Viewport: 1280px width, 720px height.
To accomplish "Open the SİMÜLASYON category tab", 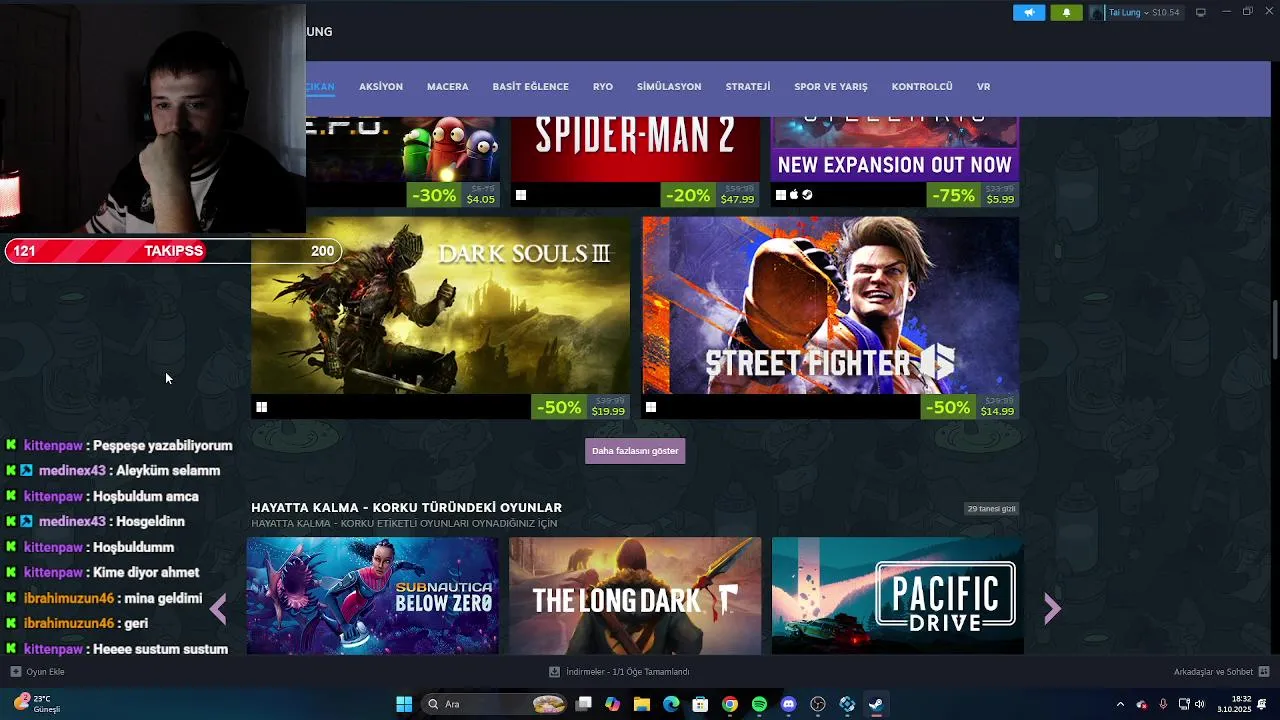I will [669, 87].
